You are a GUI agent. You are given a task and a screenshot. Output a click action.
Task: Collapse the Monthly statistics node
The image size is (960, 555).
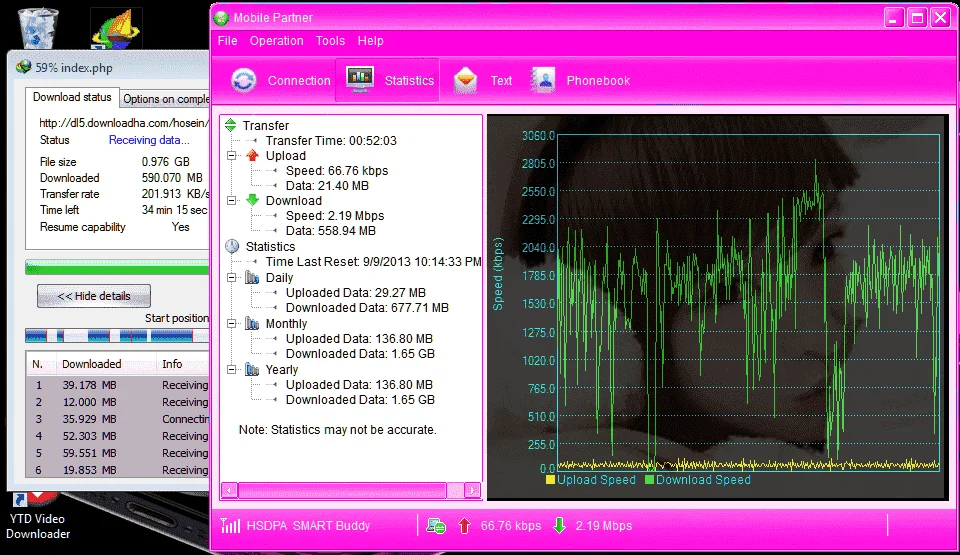coord(231,323)
